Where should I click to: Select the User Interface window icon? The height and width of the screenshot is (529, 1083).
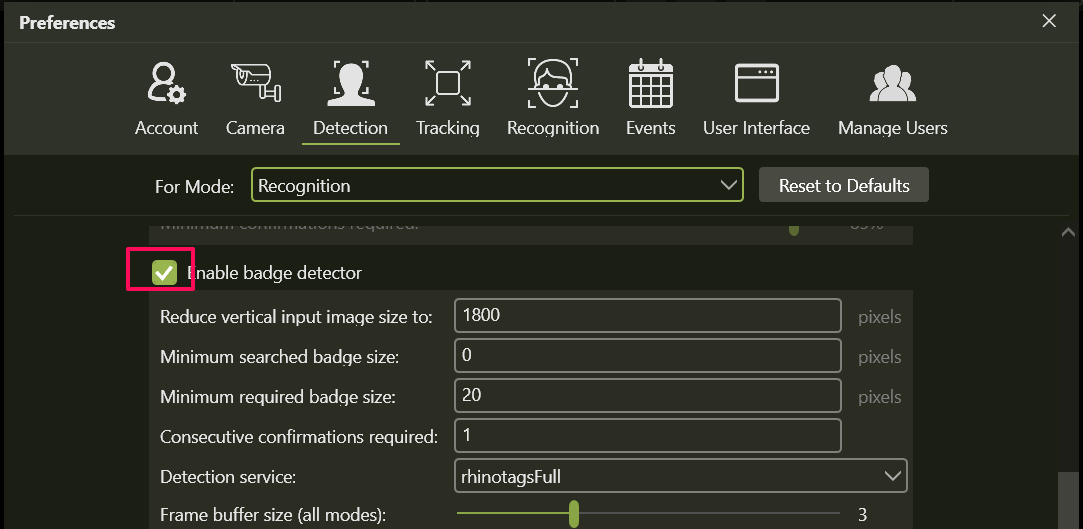tap(756, 84)
